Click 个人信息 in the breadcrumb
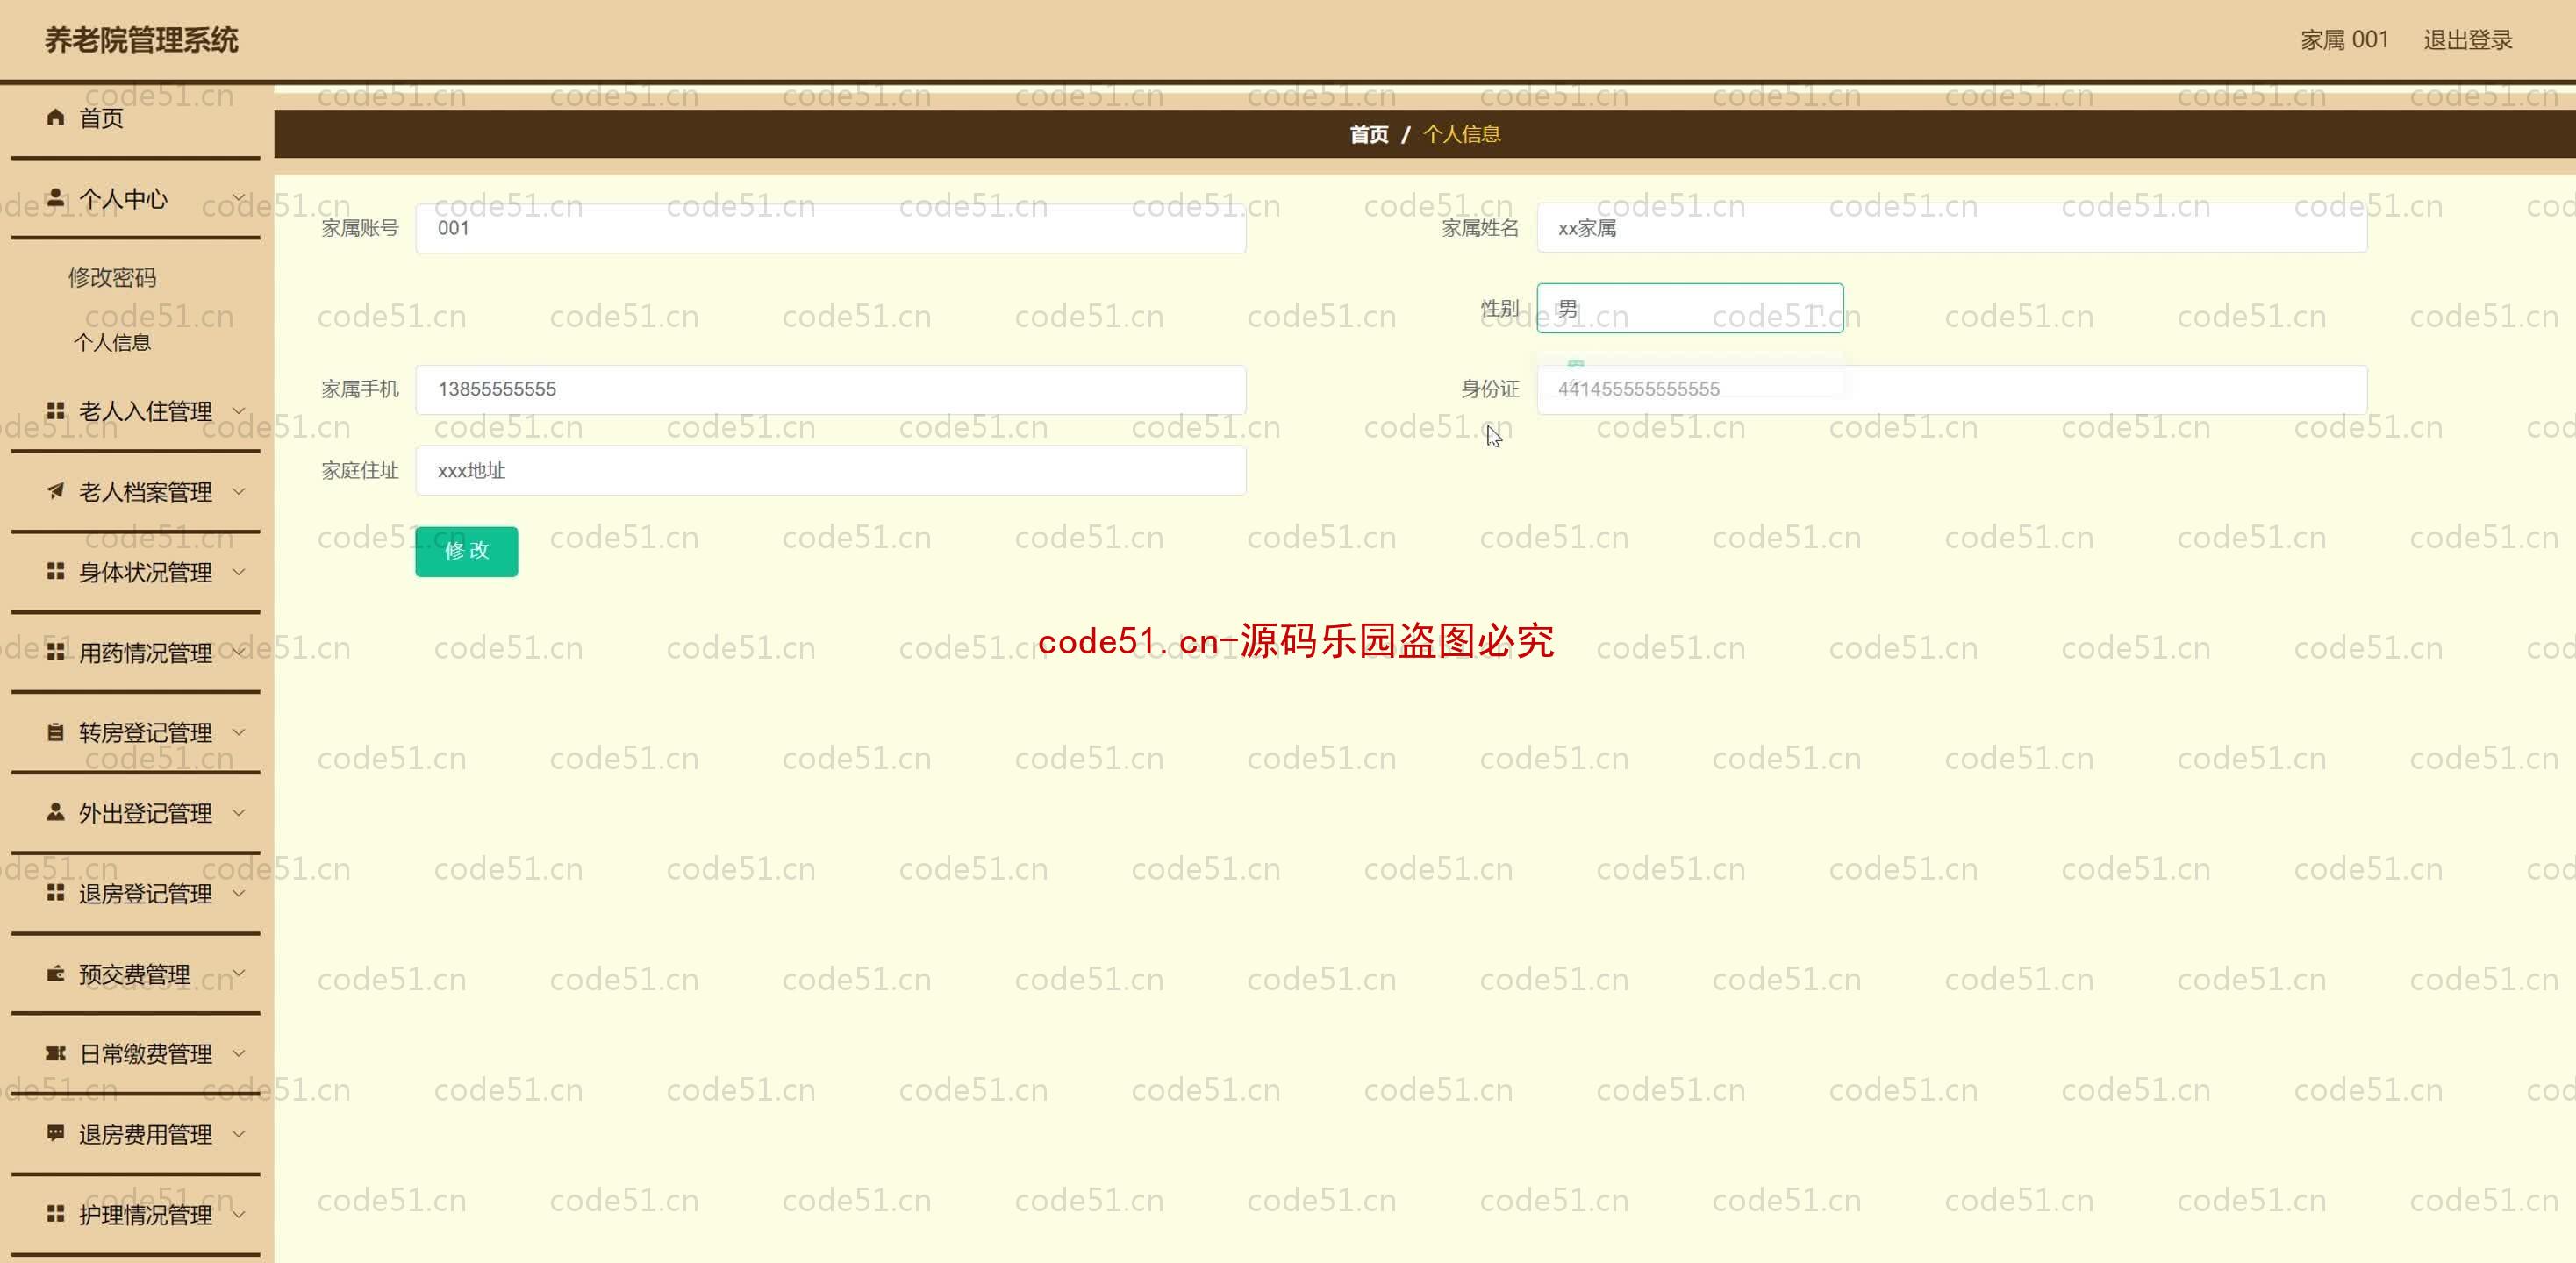The height and width of the screenshot is (1263, 2576). [x=1461, y=134]
